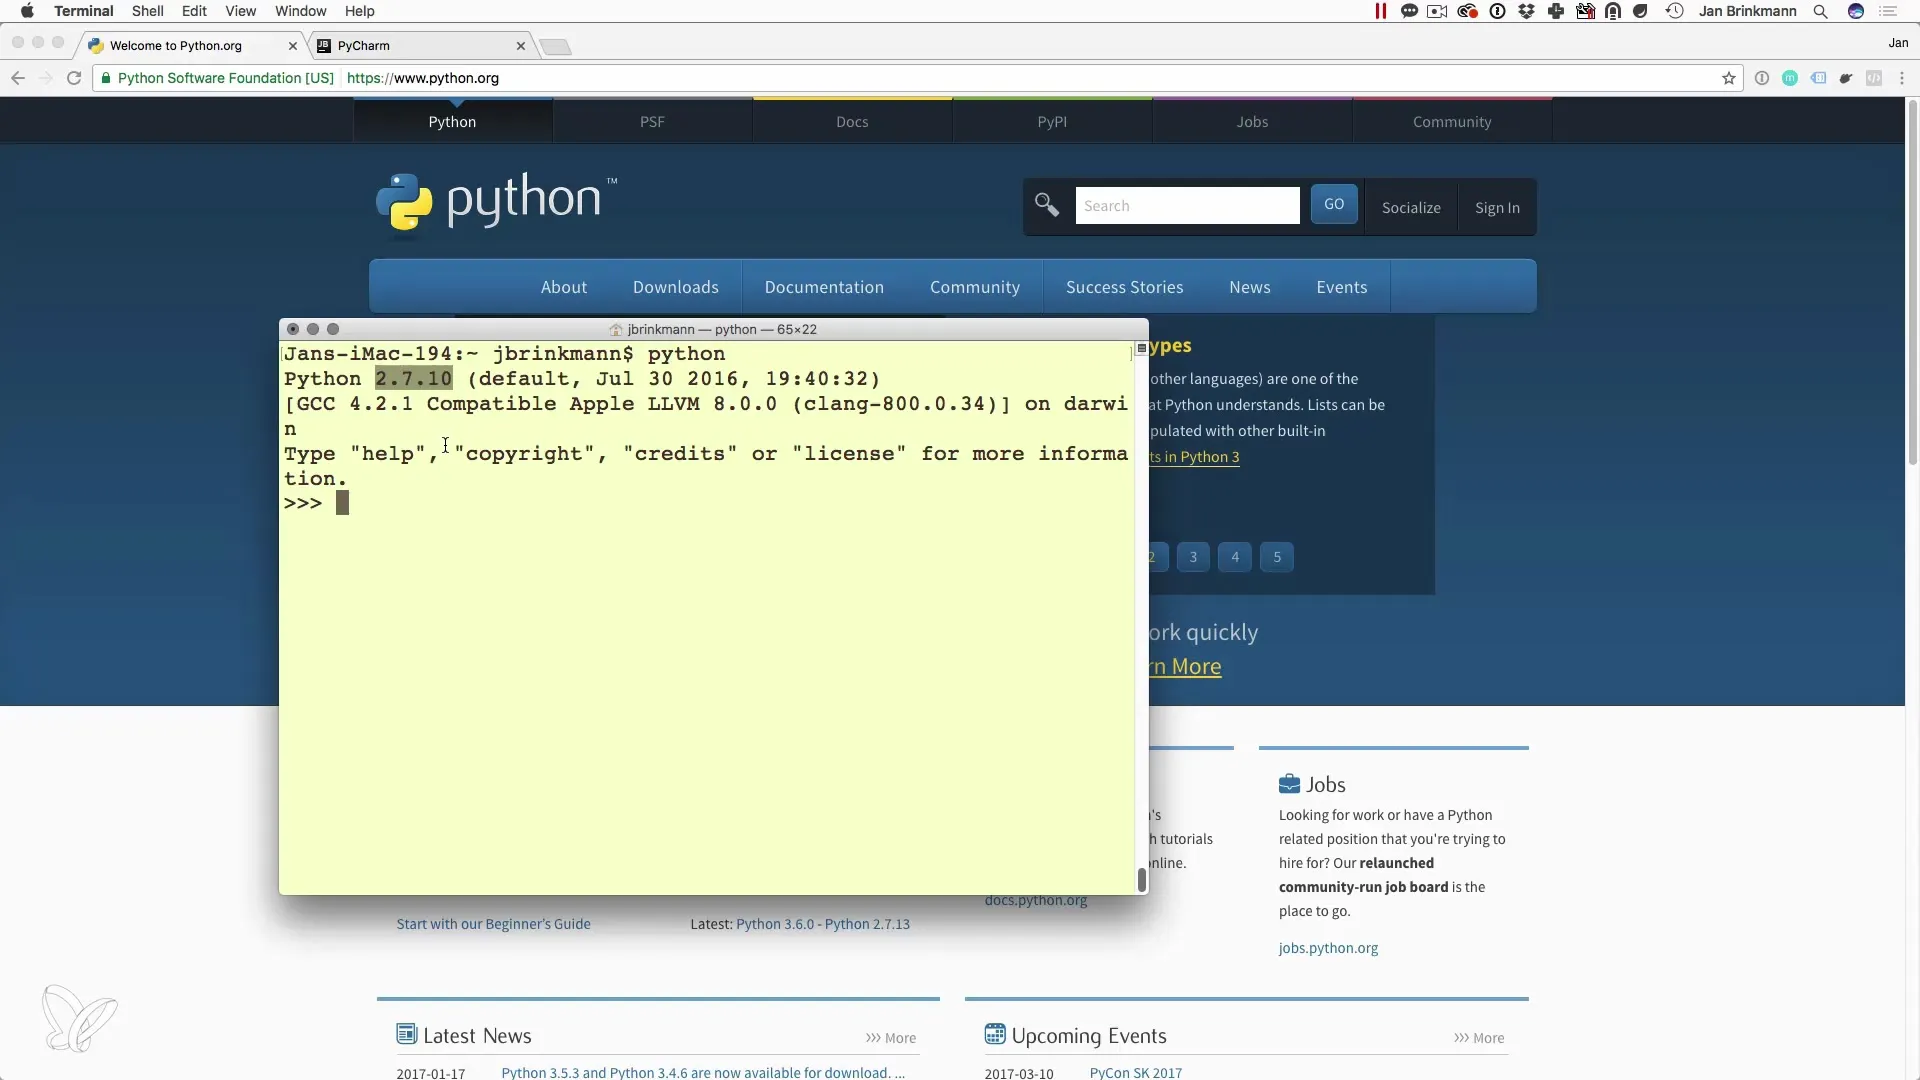Select PSF in top site bar
The width and height of the screenshot is (1920, 1080).
point(652,121)
